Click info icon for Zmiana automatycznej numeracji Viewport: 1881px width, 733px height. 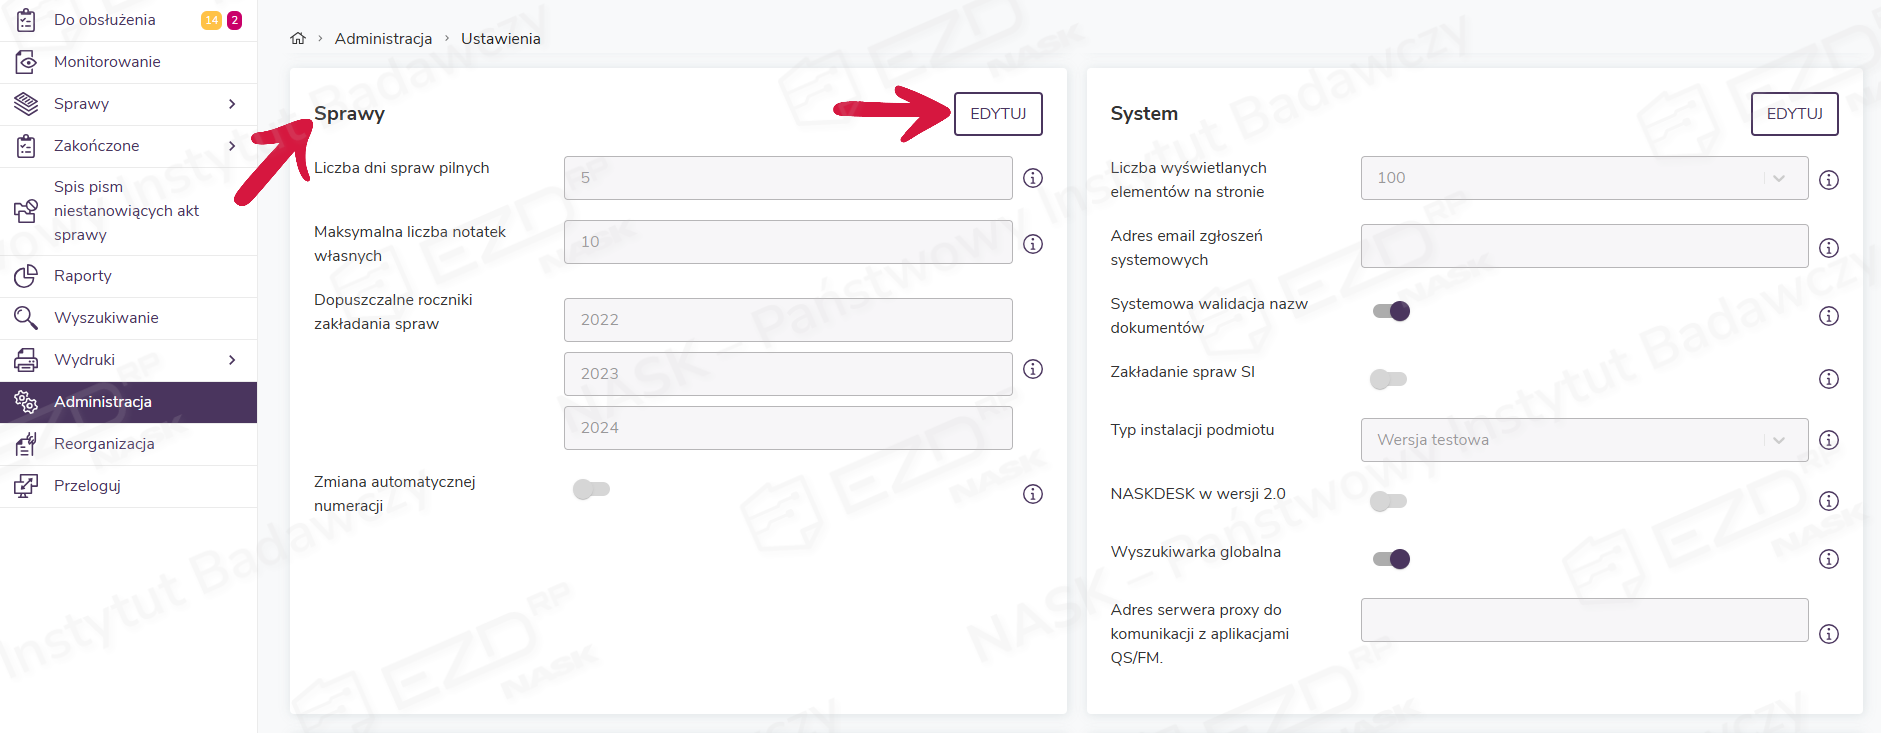coord(1033,494)
